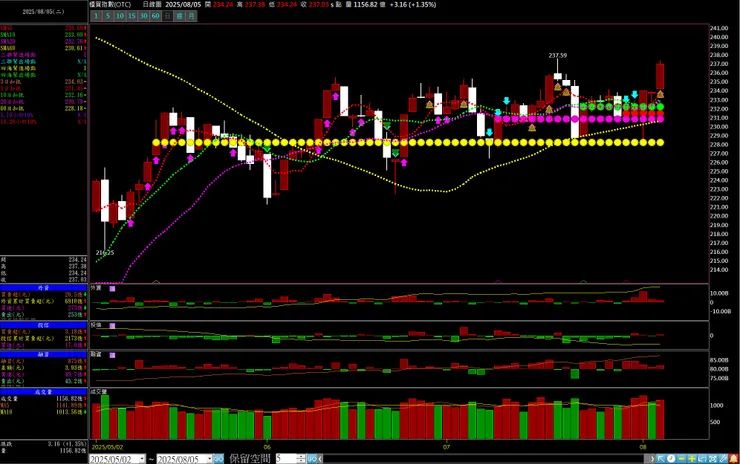Toggle the purple square in 外資 sub-chart
Screen dimensions: 740x464
[x=112, y=288]
